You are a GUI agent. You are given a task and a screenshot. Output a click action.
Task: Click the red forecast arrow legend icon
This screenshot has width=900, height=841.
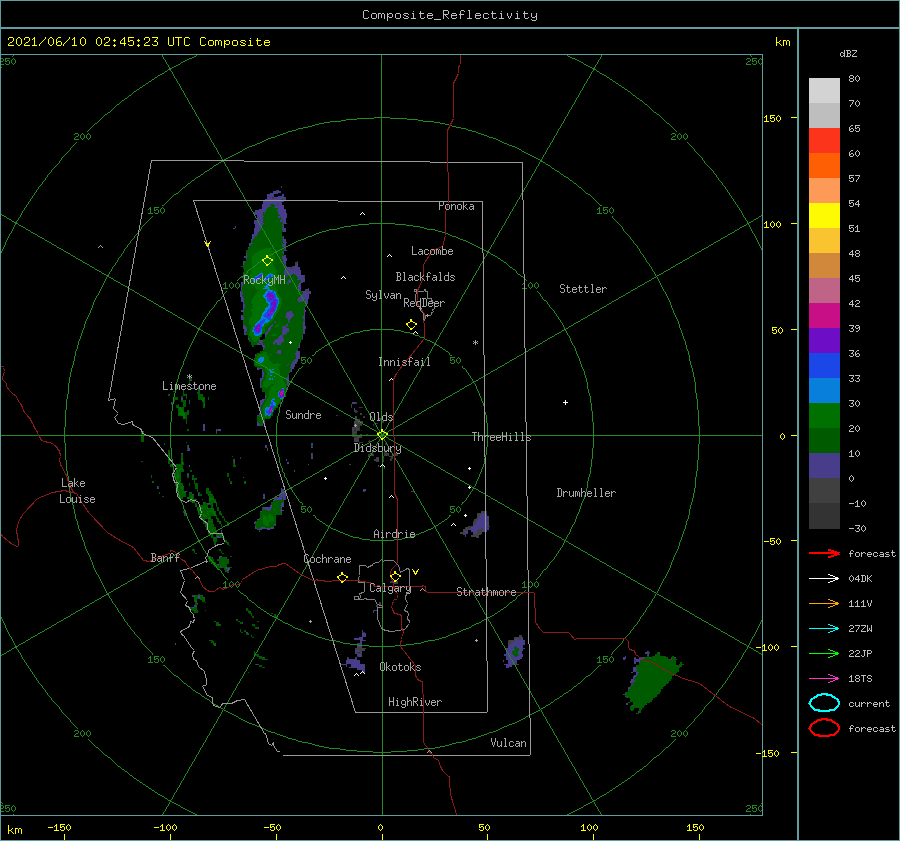coord(824,553)
